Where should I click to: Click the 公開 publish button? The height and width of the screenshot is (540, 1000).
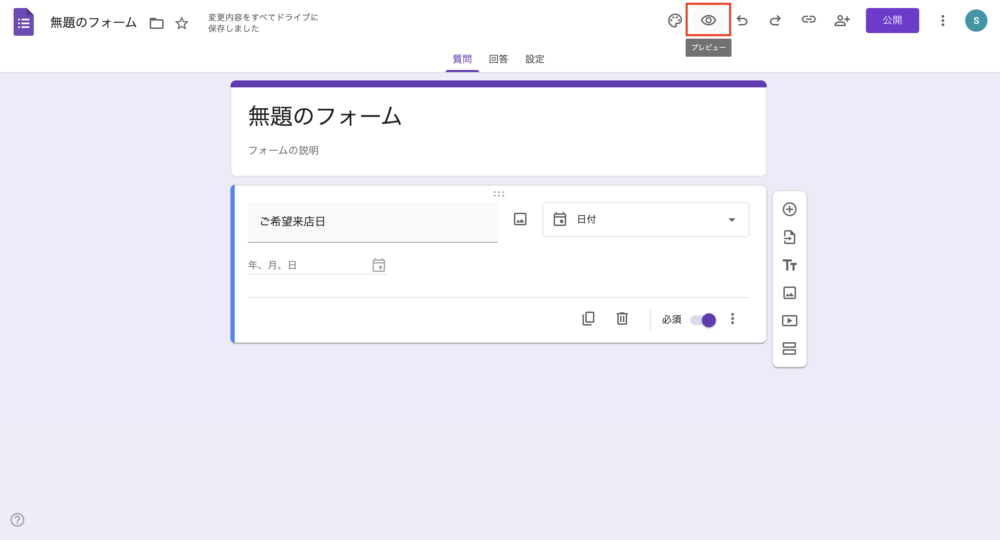tap(892, 20)
